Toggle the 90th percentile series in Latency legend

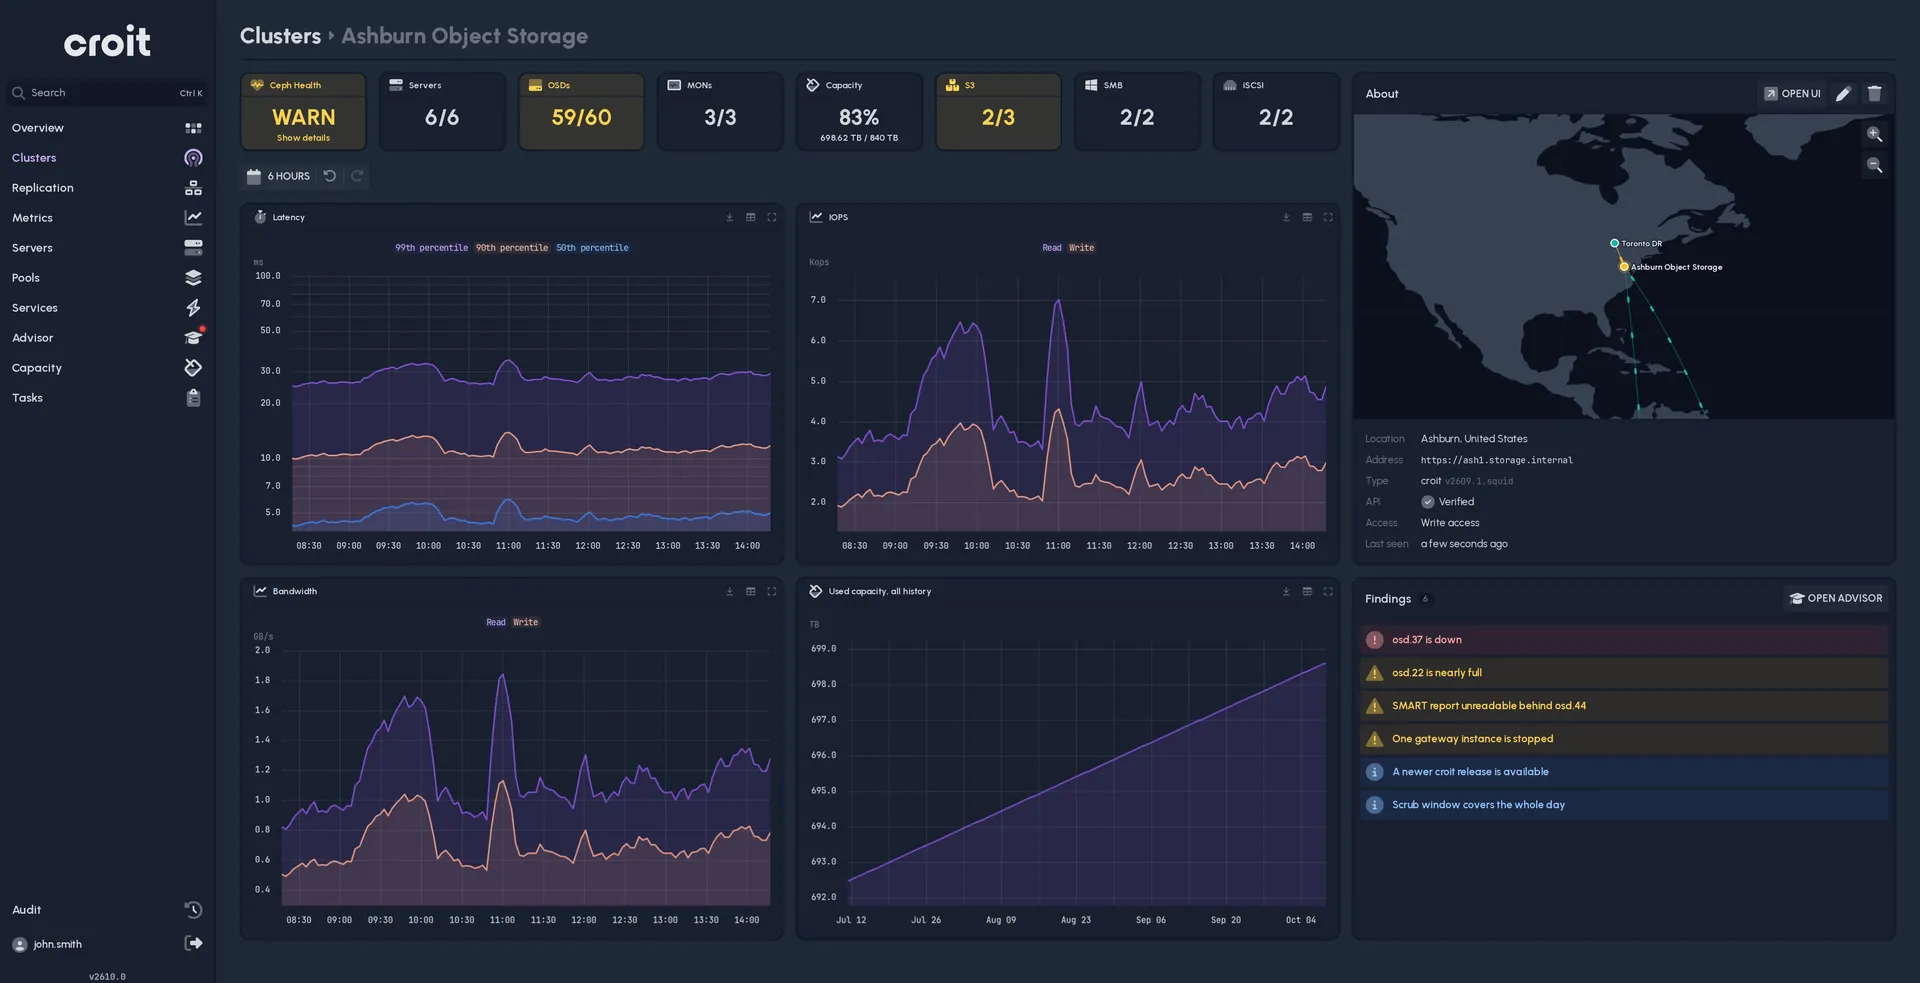(511, 248)
